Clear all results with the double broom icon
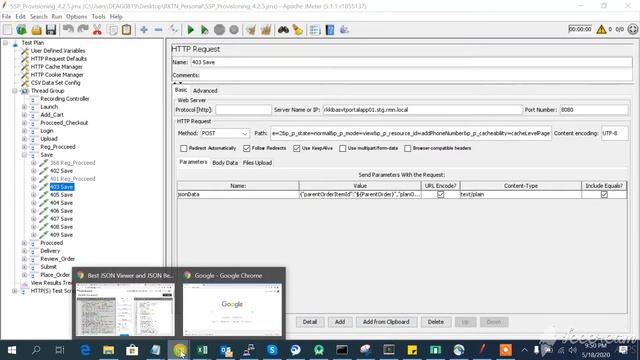This screenshot has height=360, width=640. (266, 29)
